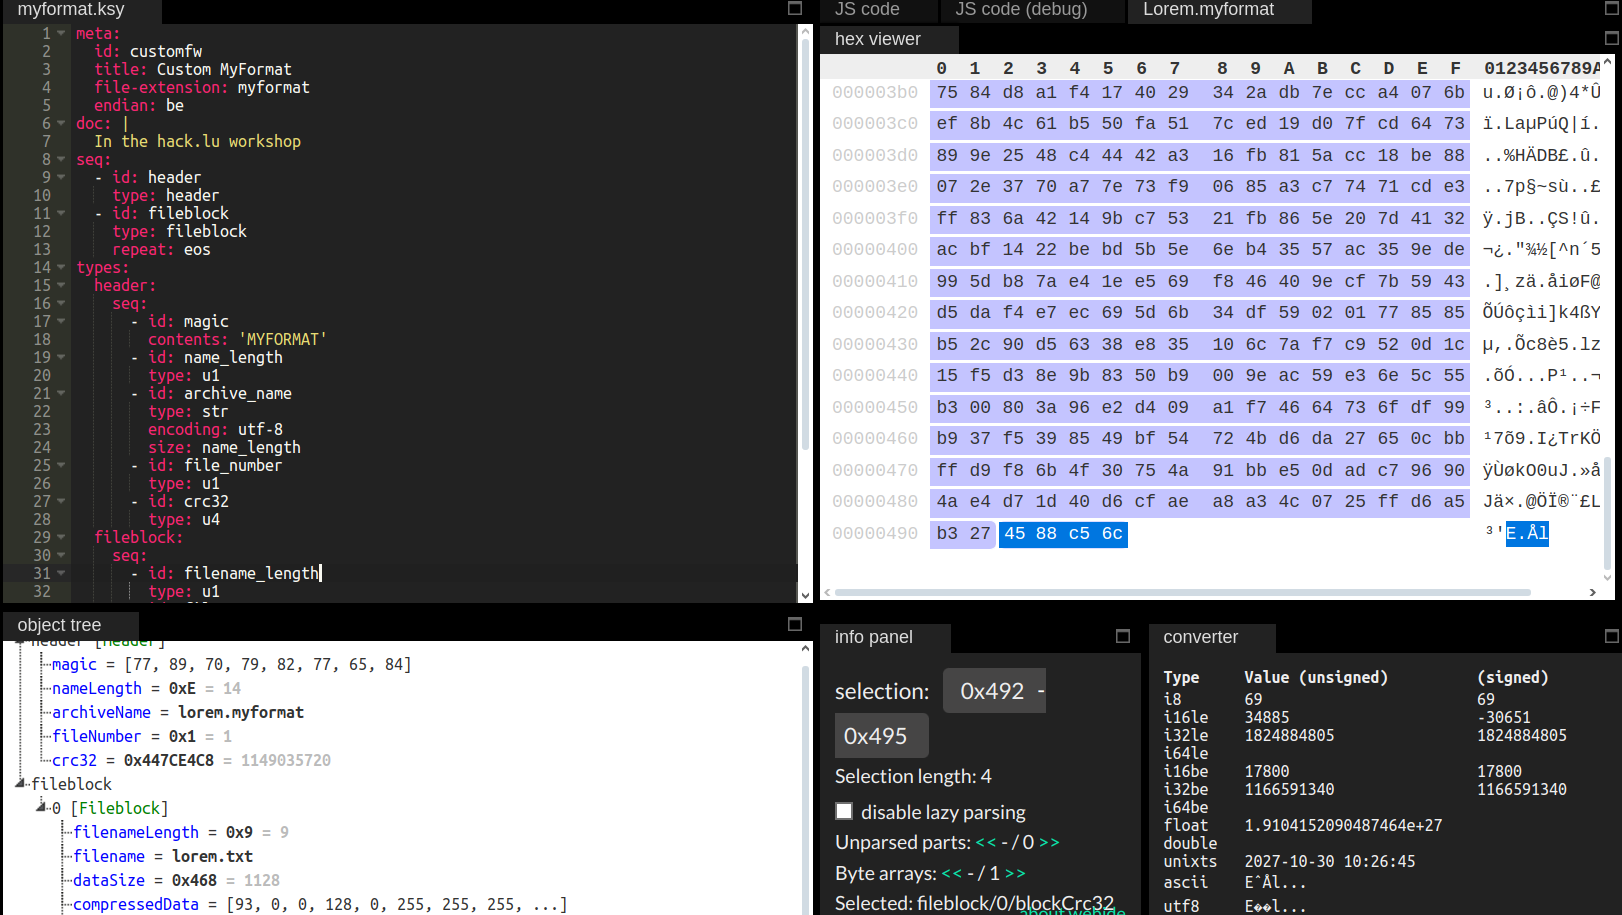This screenshot has height=915, width=1622.
Task: Maximize the info panel
Action: click(x=1123, y=636)
